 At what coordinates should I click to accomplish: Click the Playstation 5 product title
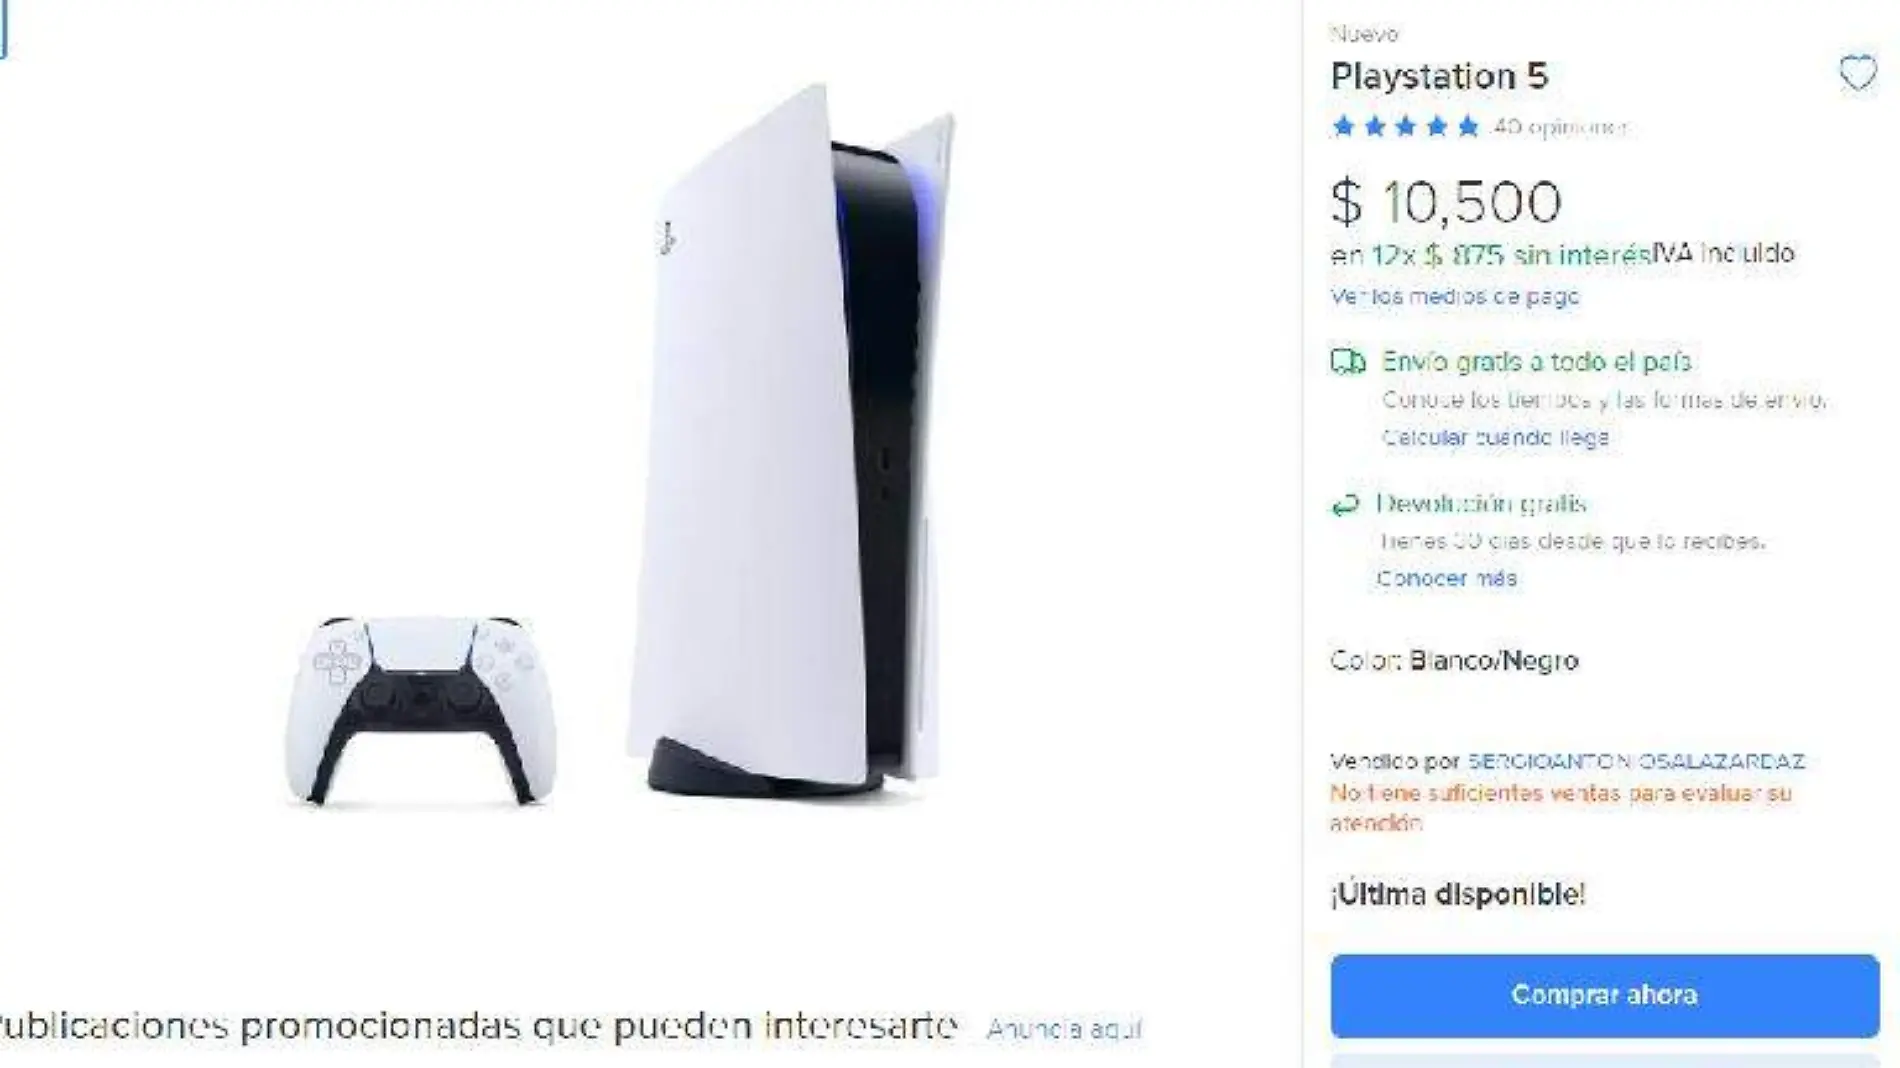[x=1439, y=76]
